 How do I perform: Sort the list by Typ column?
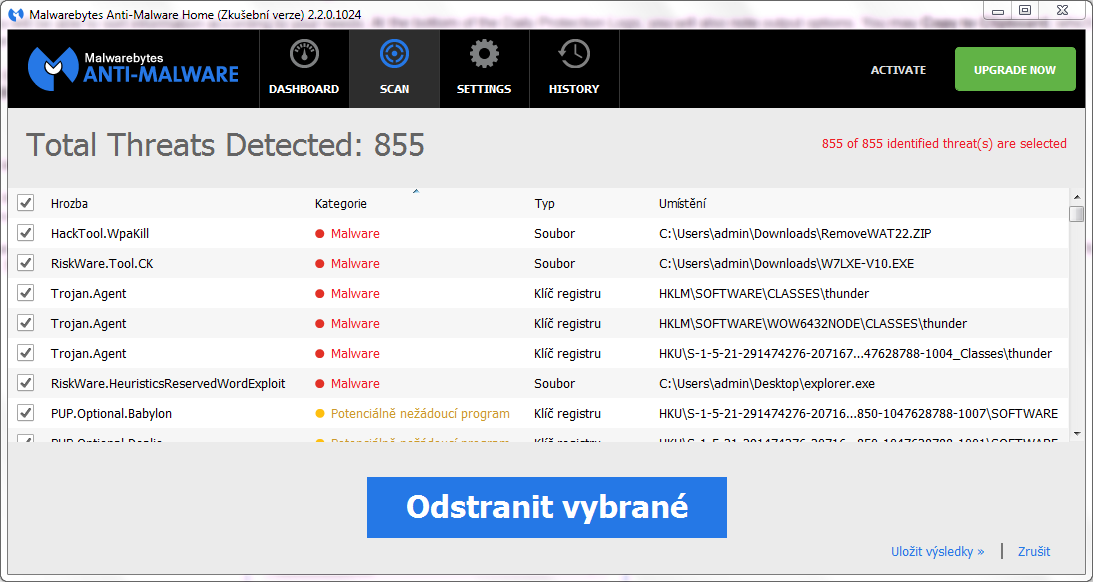(x=544, y=204)
